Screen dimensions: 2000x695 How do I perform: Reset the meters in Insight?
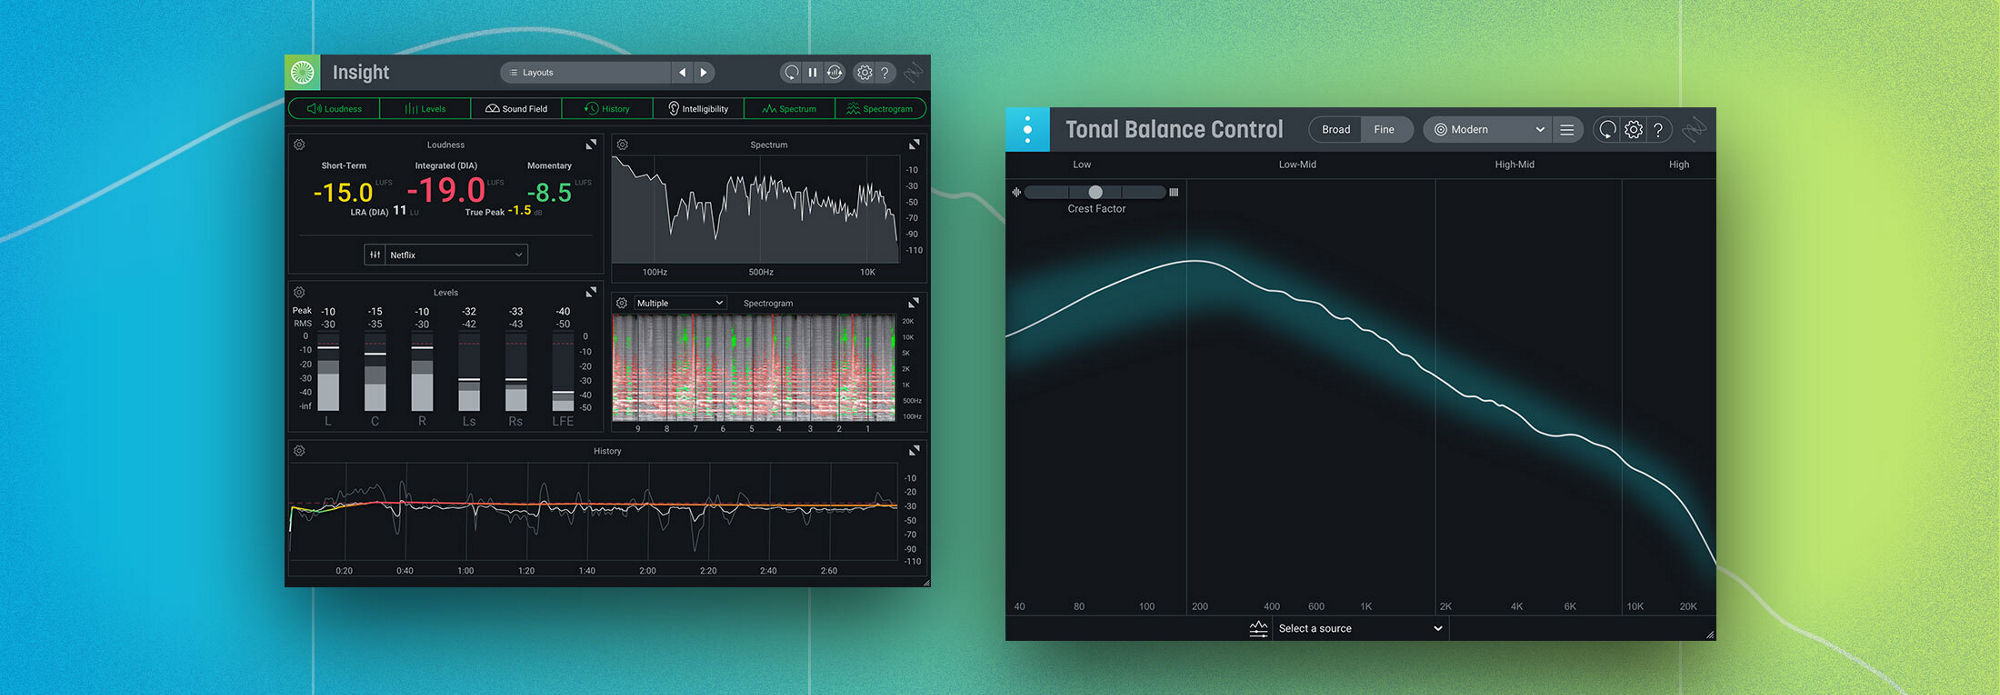point(791,72)
